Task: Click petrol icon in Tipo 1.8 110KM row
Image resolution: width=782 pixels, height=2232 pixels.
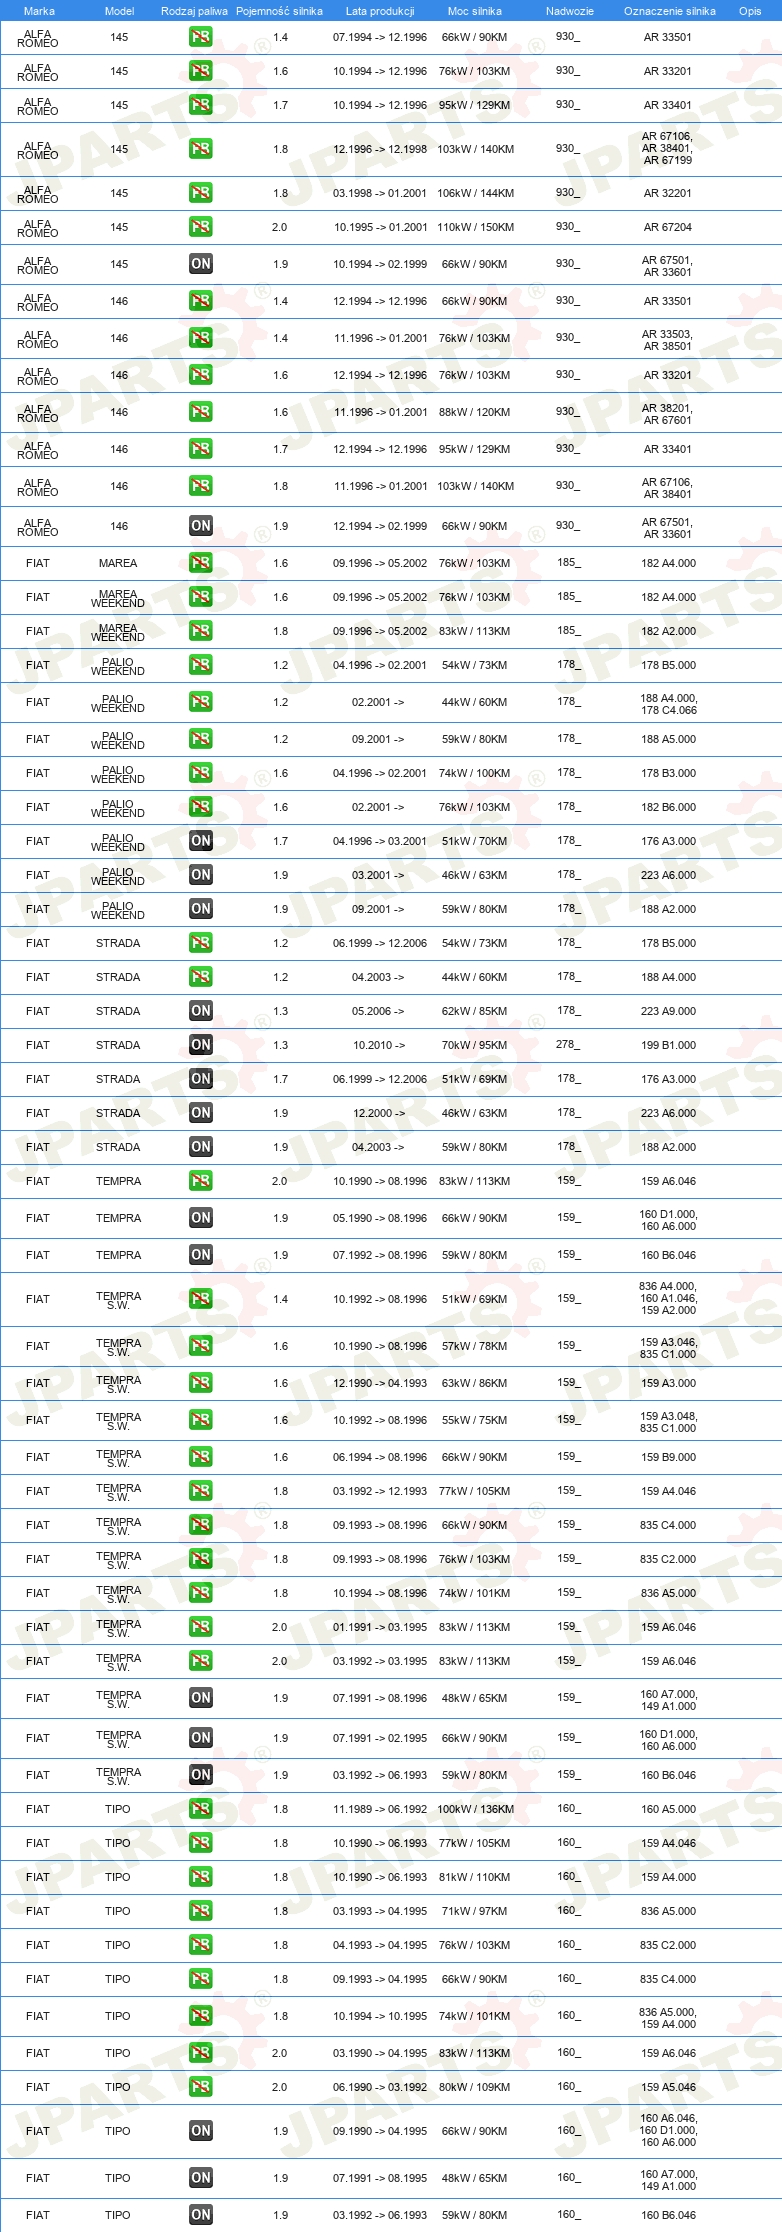Action: click(201, 1877)
